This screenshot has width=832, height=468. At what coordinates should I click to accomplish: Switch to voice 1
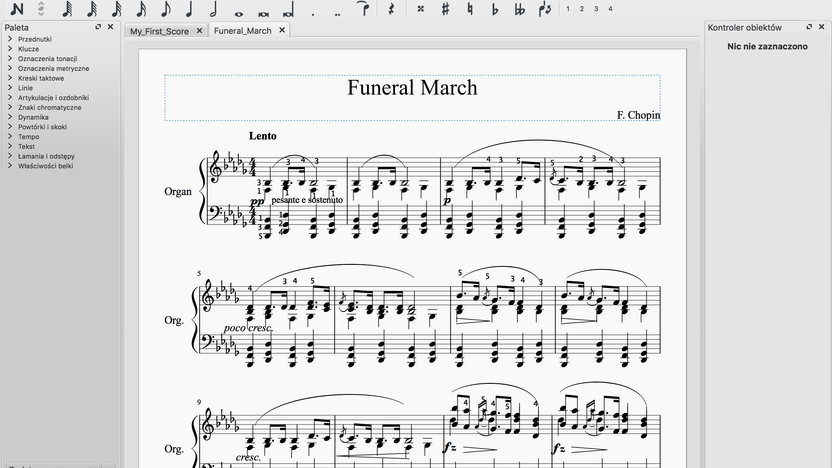pos(568,8)
